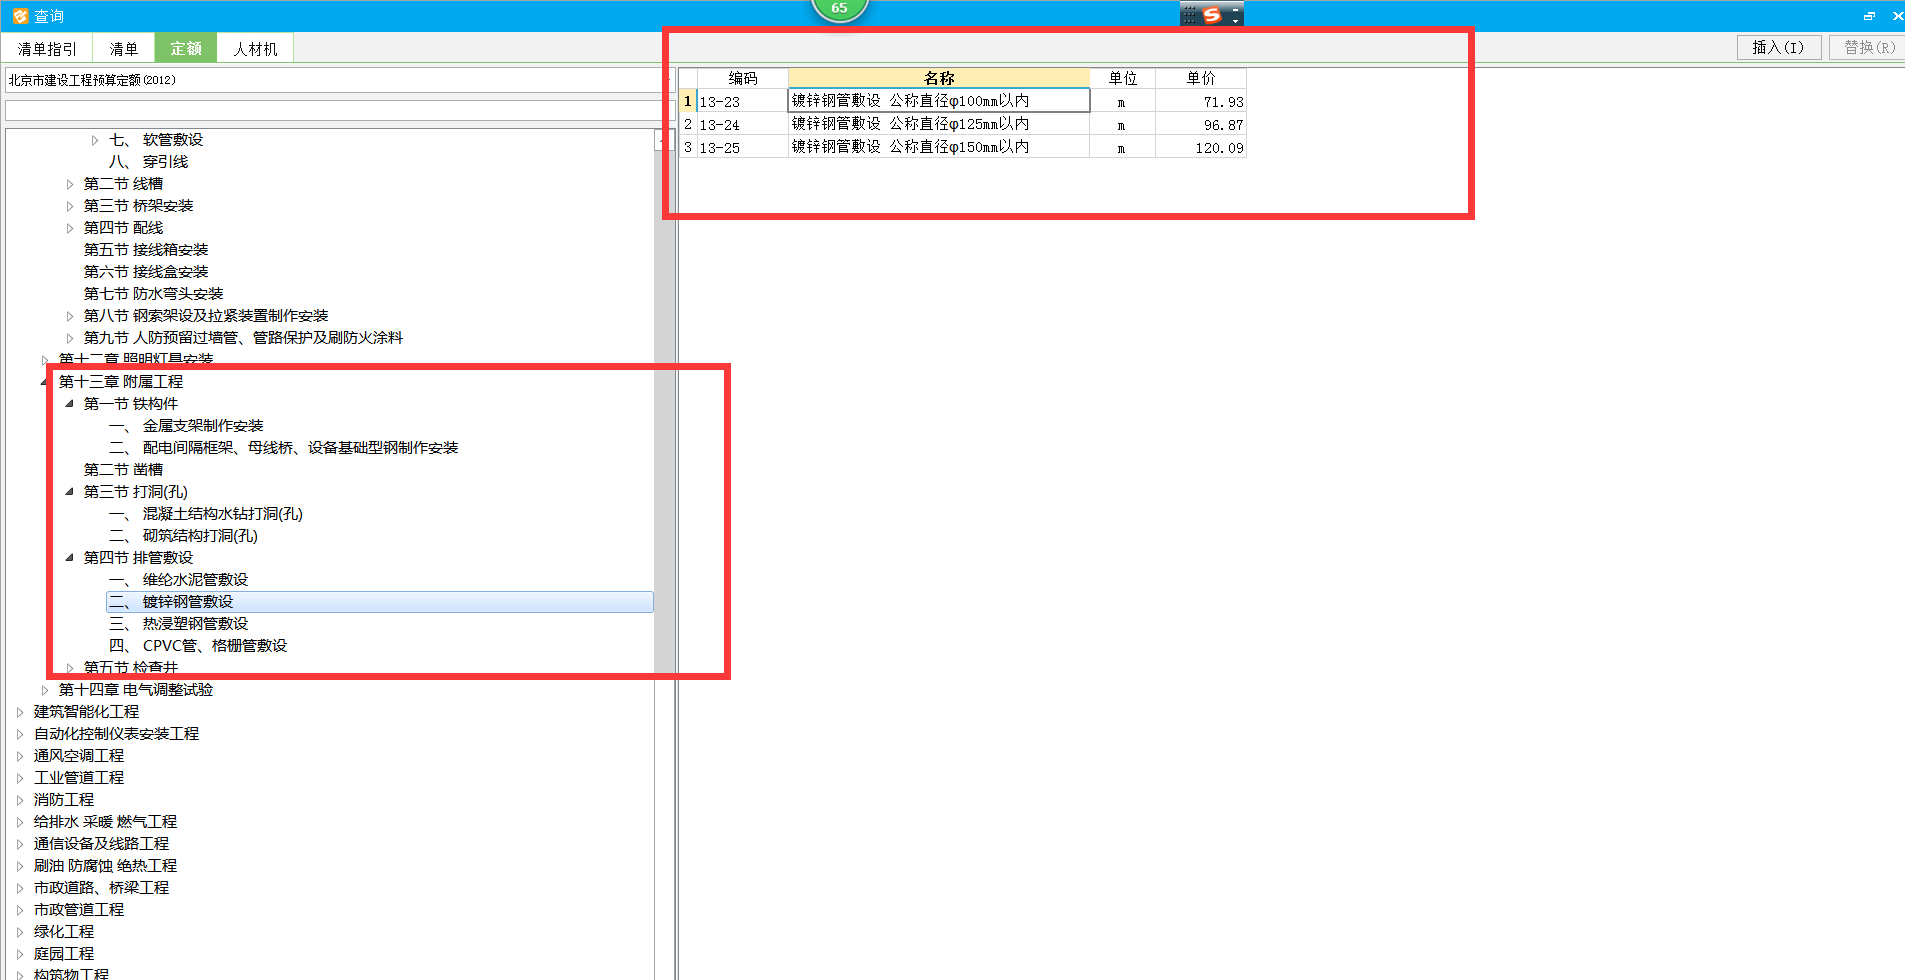Select 第十三章 附属工程

121,382
